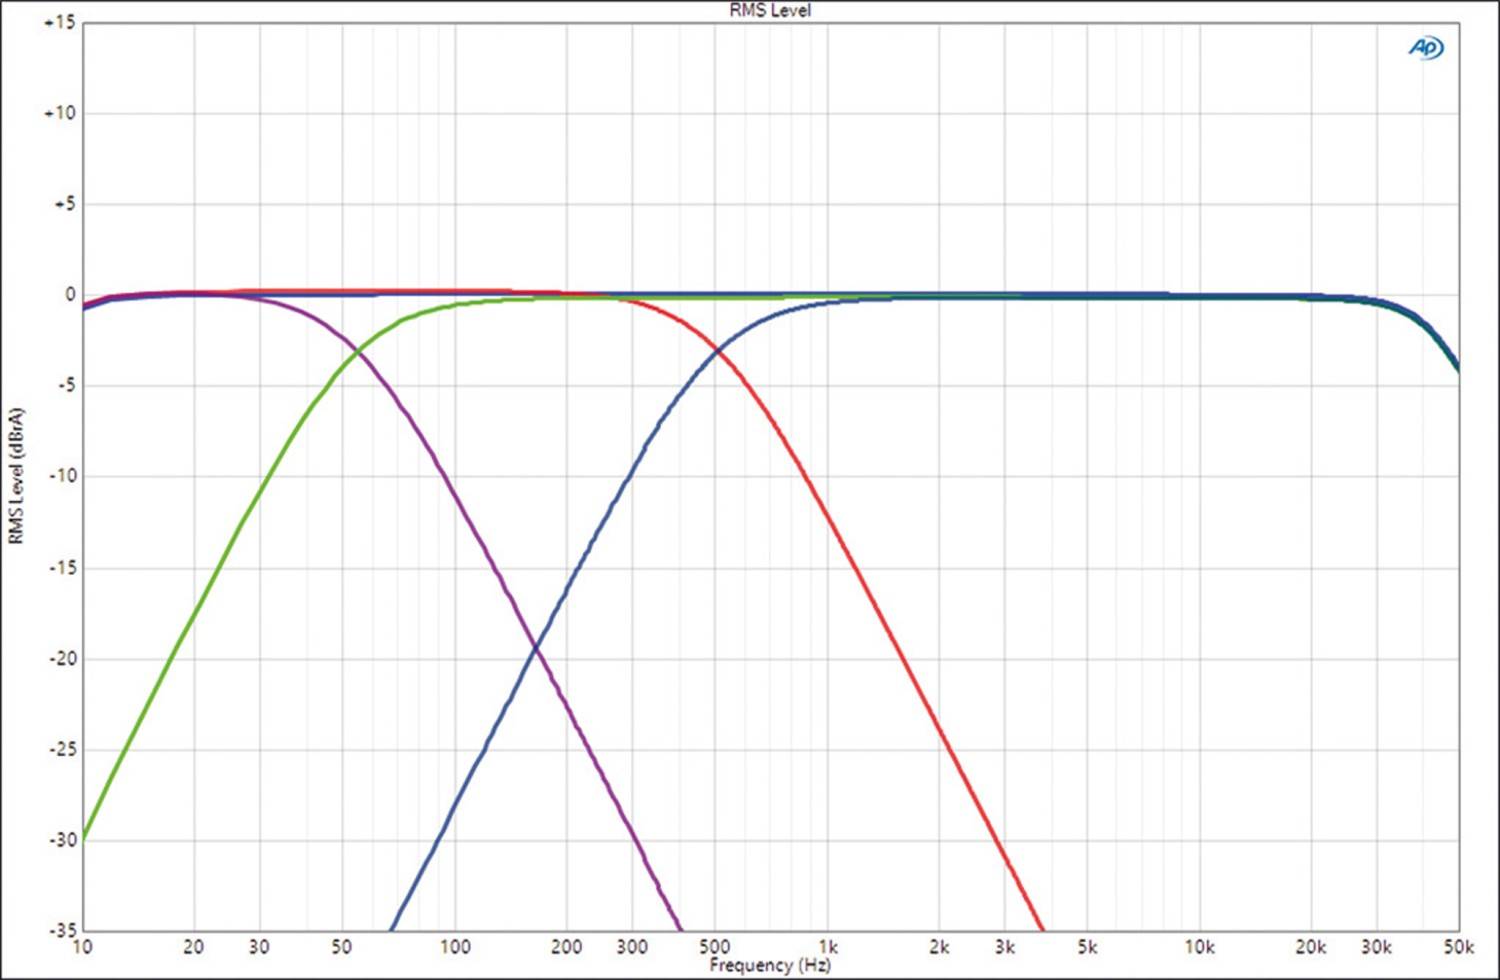The image size is (1500, 980).
Task: Click the -25 value on the level axis
Action: coord(62,750)
